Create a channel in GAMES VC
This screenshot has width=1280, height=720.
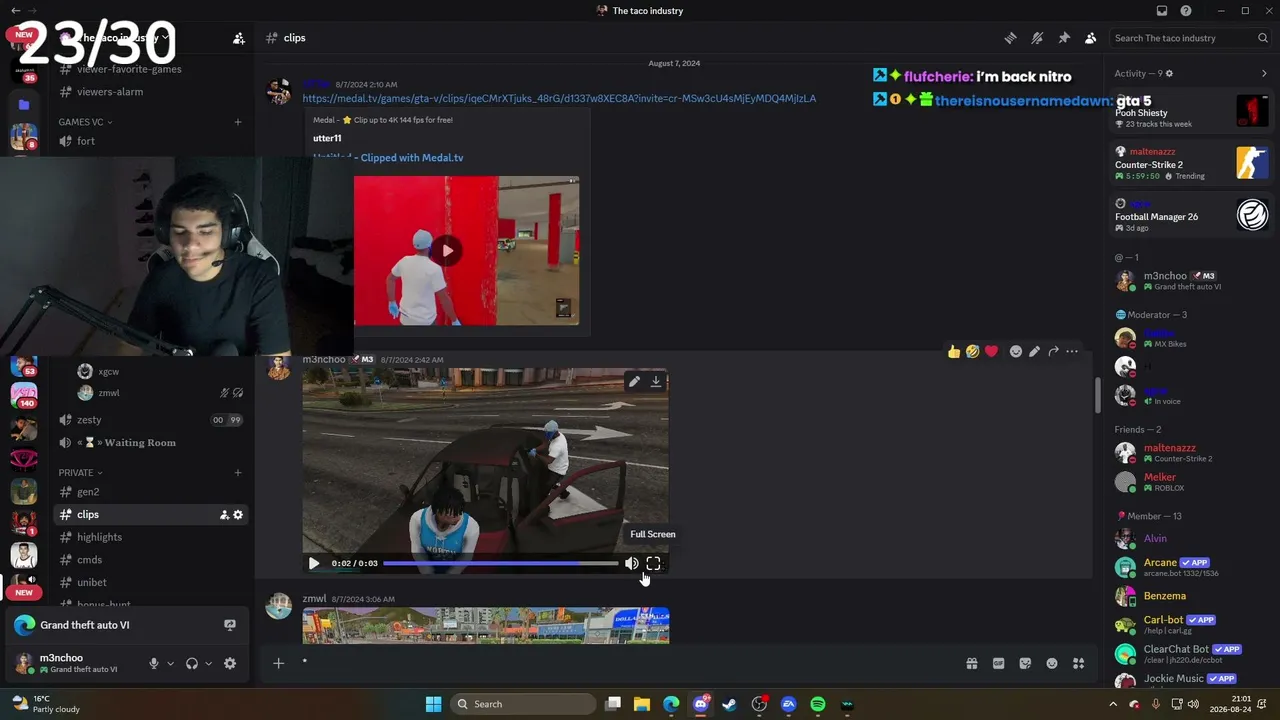click(x=238, y=122)
